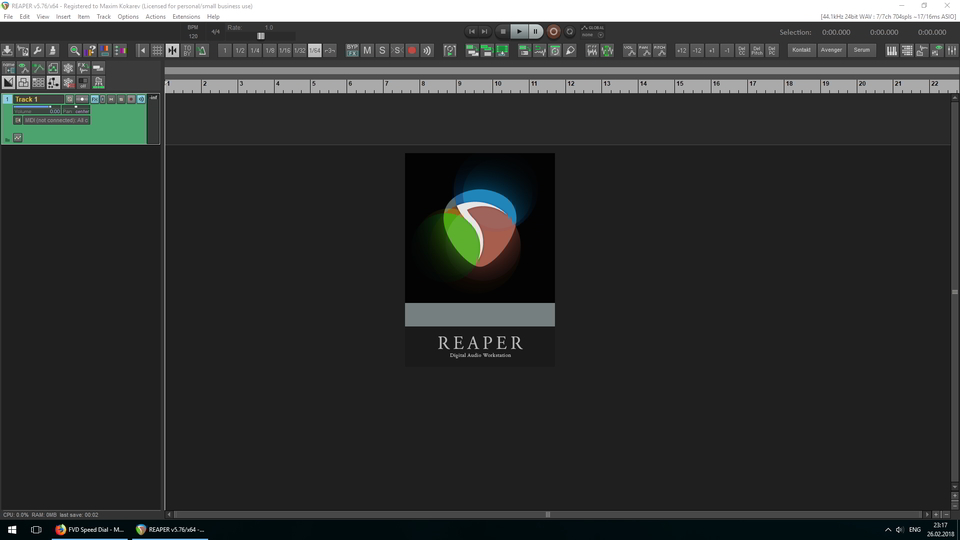This screenshot has height=540, width=960.
Task: Click timeline ruler at bar 10
Action: pos(498,84)
